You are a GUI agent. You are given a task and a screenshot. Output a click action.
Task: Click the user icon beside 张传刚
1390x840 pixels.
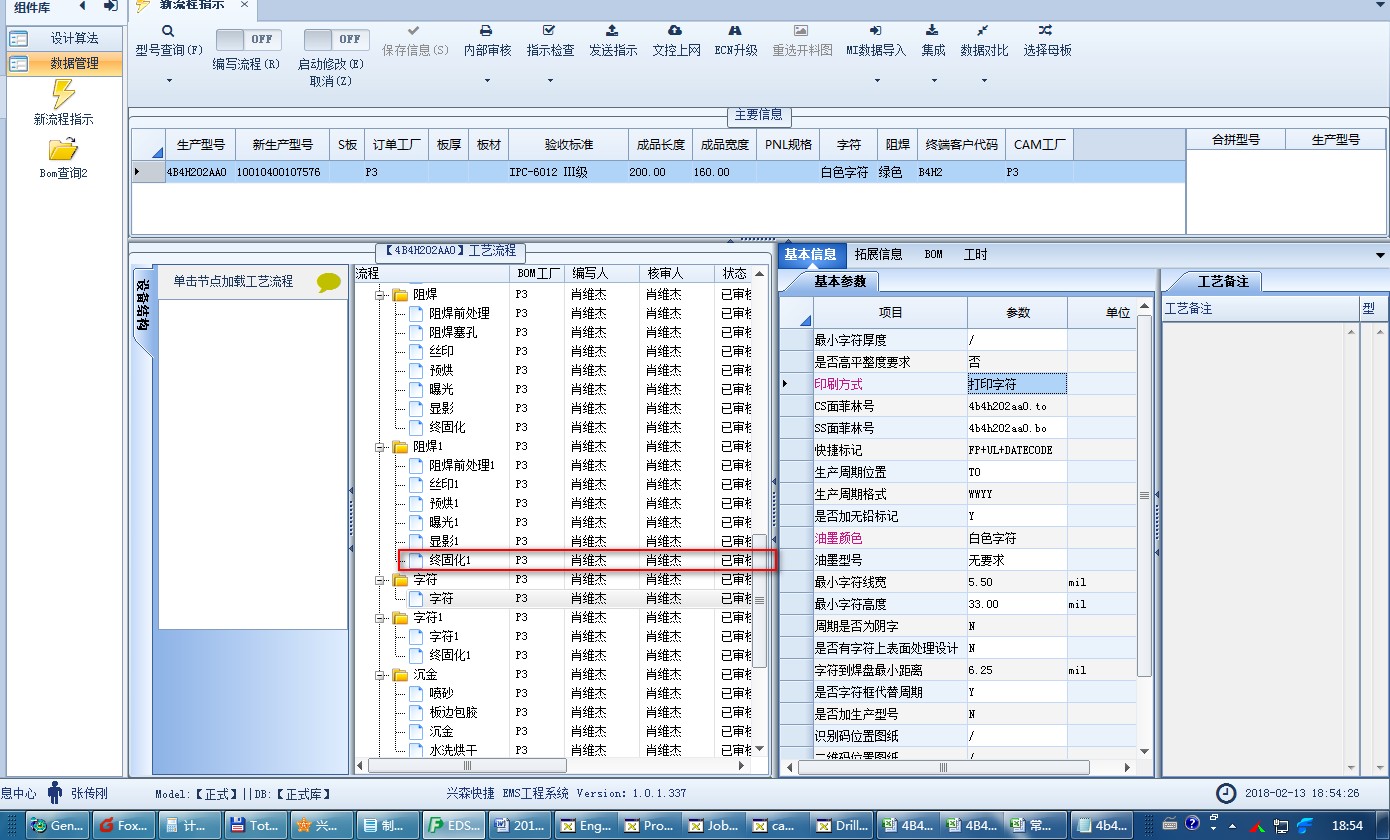(56, 792)
